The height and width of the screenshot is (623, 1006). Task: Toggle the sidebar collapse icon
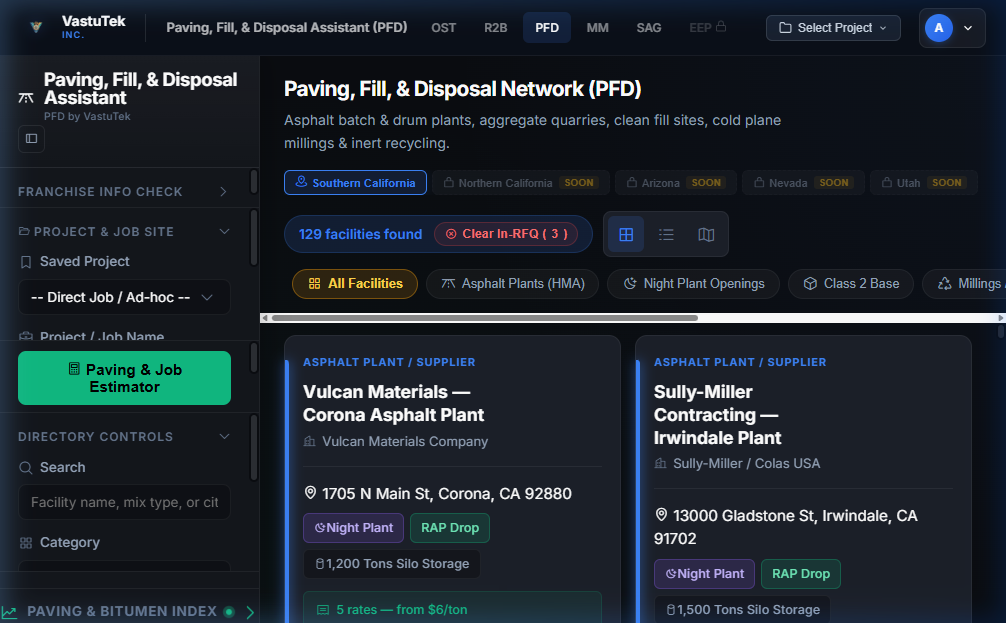point(31,139)
